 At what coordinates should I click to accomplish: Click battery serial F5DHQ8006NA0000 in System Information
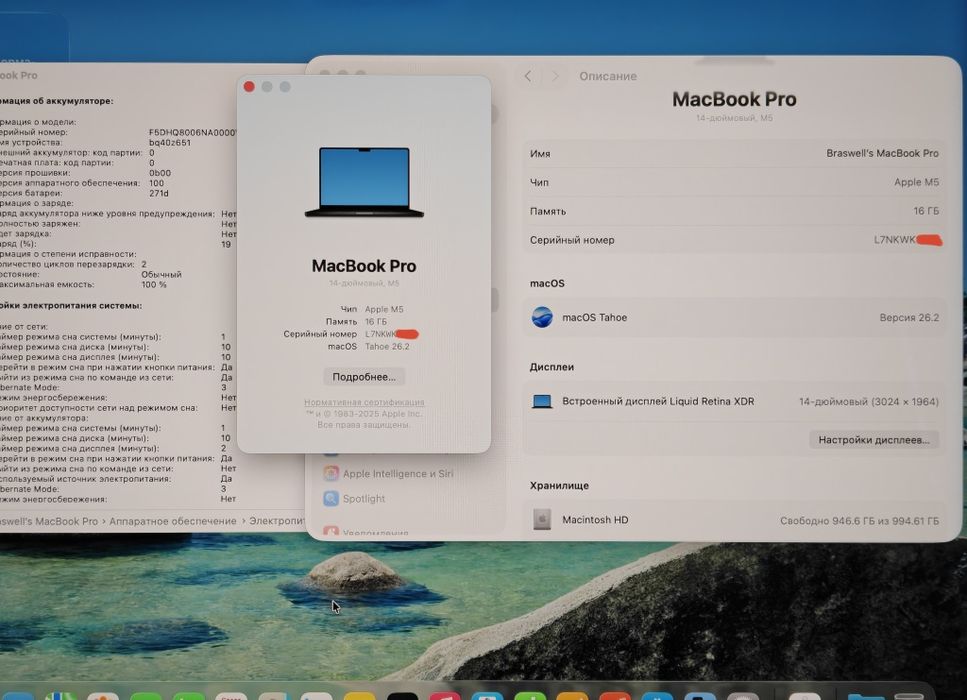coord(192,133)
